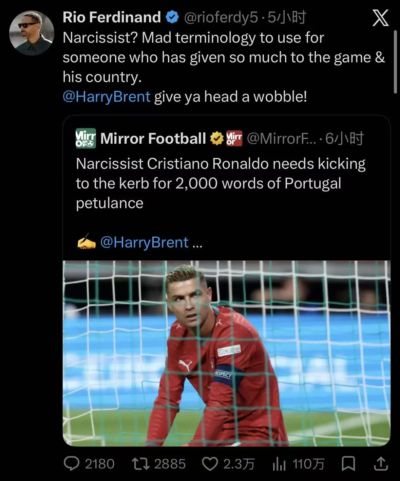Click Mirror Football's gold verified badge

click(x=217, y=138)
